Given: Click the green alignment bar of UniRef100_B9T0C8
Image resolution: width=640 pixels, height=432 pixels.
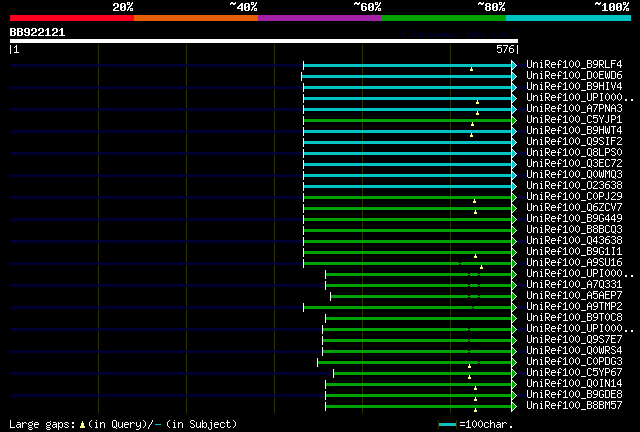Looking at the screenshot, I should [418, 319].
